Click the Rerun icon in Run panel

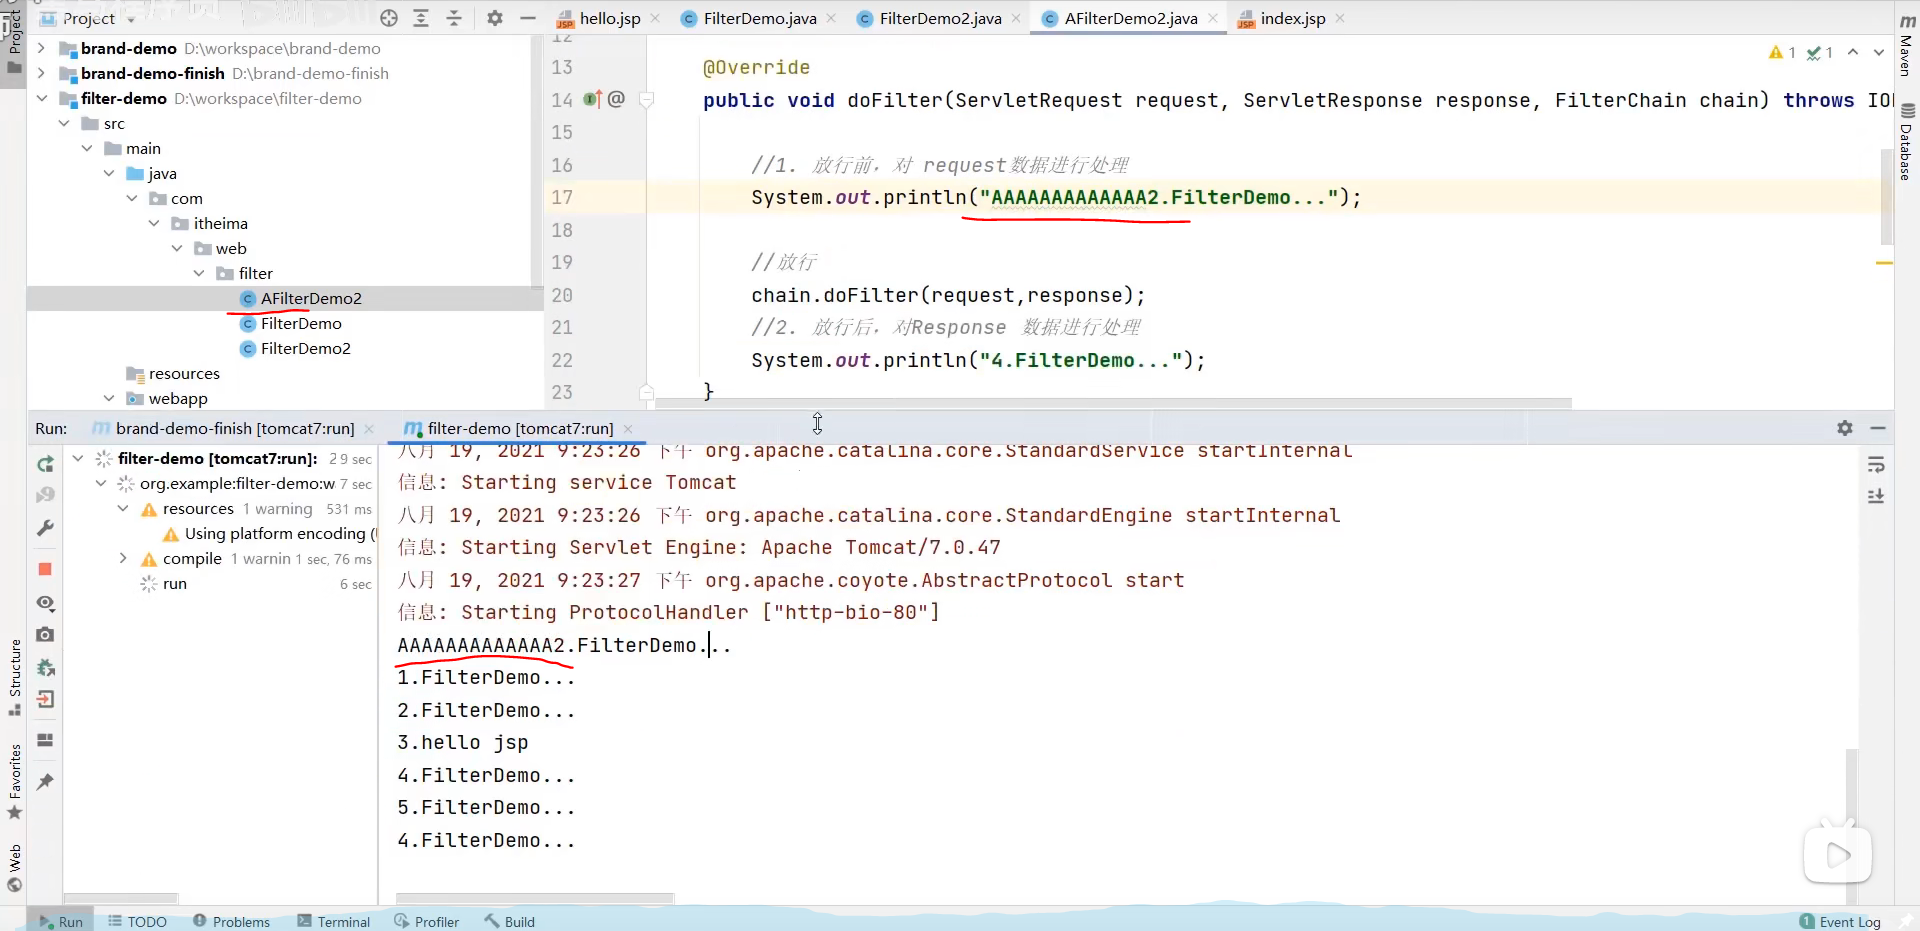[45, 464]
